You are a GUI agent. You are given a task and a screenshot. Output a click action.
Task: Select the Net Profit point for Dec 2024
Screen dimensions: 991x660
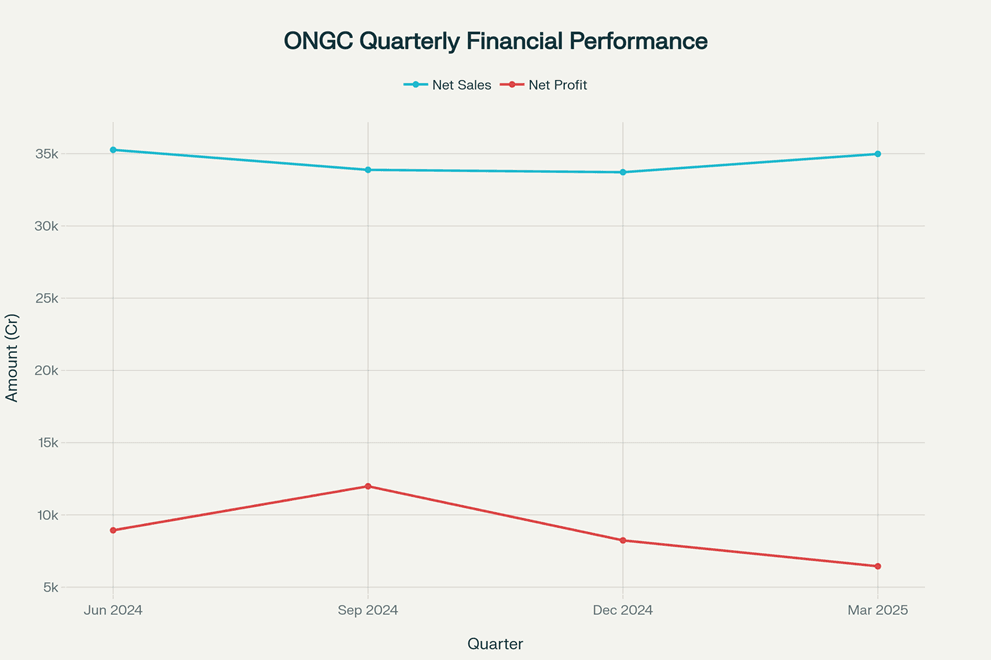[x=623, y=540]
